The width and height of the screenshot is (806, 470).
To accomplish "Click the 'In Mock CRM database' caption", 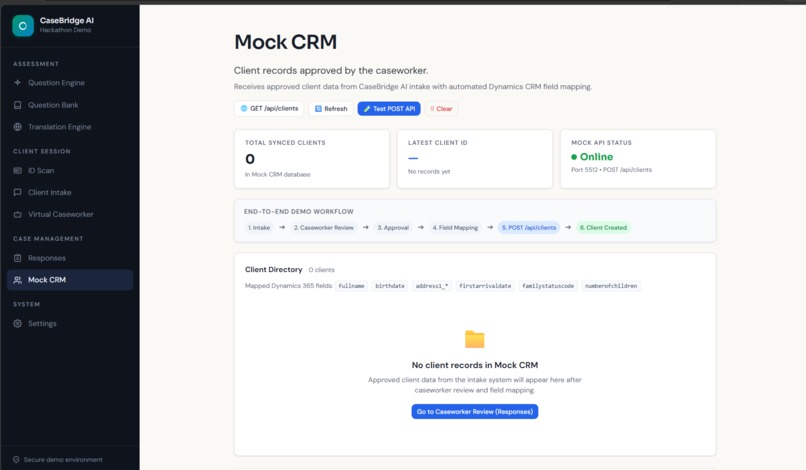I will coord(278,175).
